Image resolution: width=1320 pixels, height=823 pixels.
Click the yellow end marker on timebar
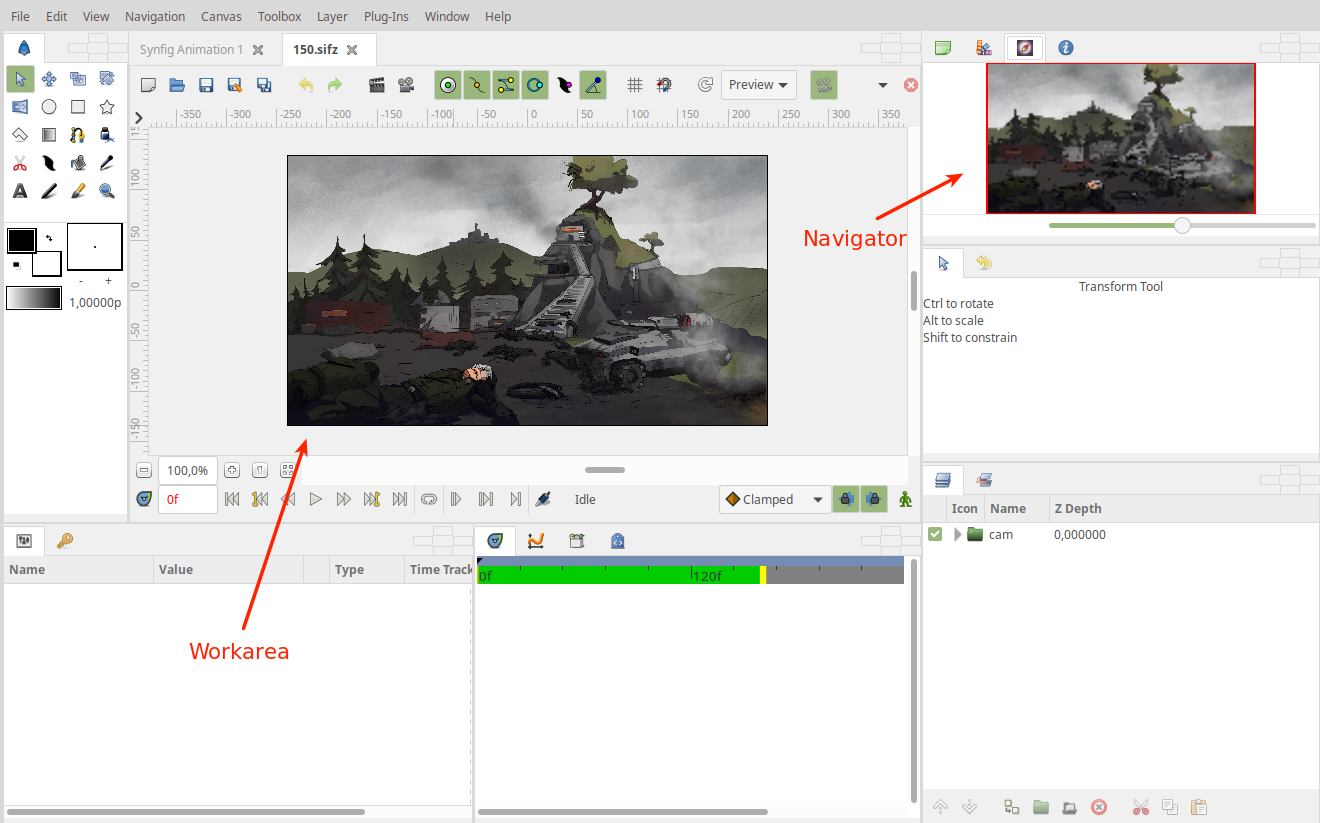(x=763, y=575)
